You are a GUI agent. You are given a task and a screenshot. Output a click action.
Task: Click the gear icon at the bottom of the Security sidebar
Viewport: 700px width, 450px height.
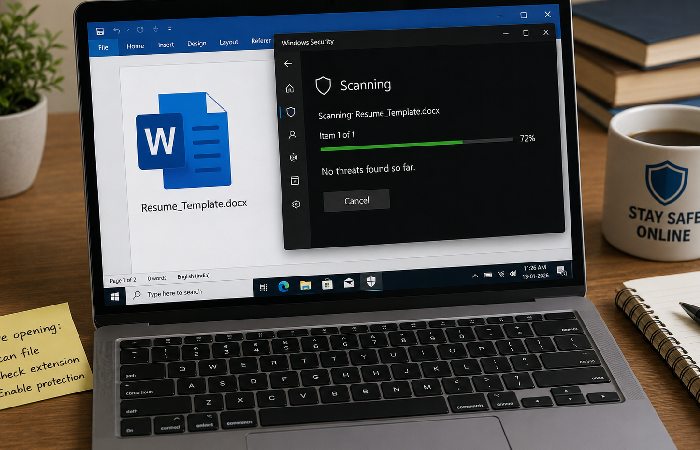[296, 204]
